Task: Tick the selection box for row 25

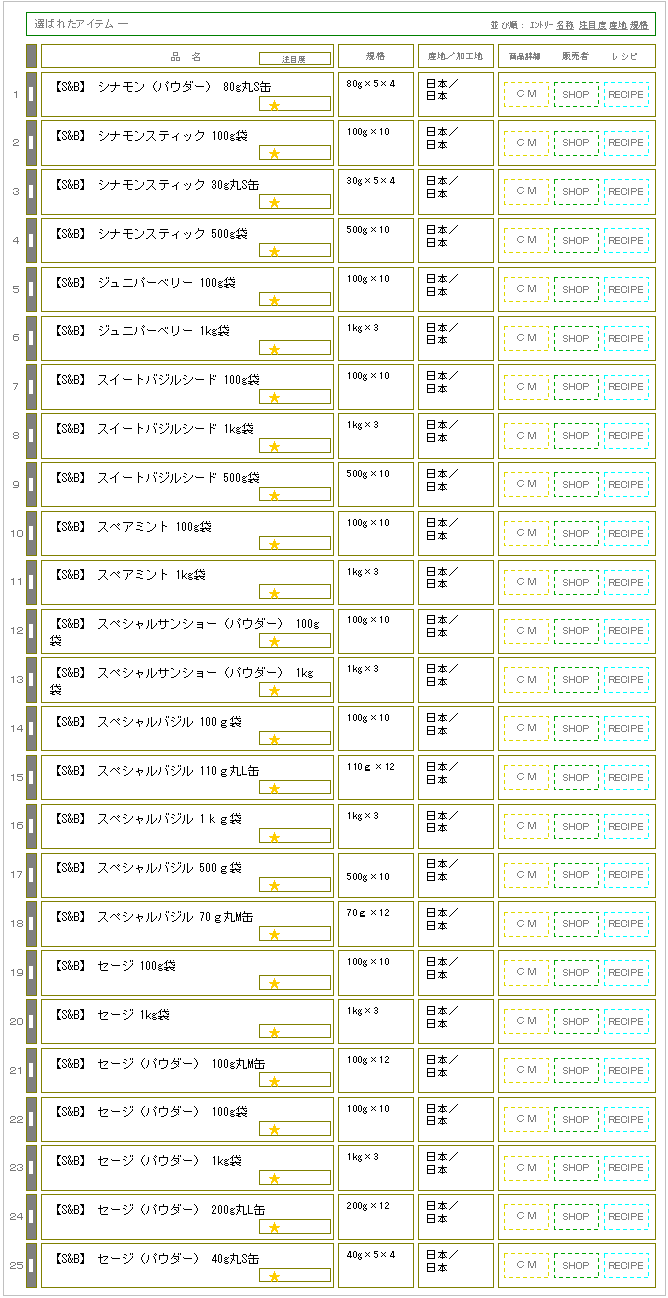Action: click(x=31, y=1266)
